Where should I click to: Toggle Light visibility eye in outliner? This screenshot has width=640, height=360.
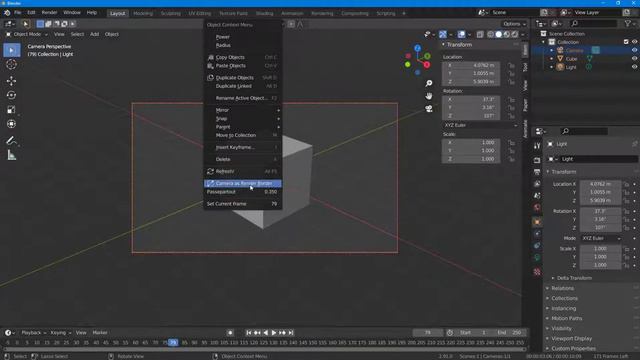(x=634, y=67)
